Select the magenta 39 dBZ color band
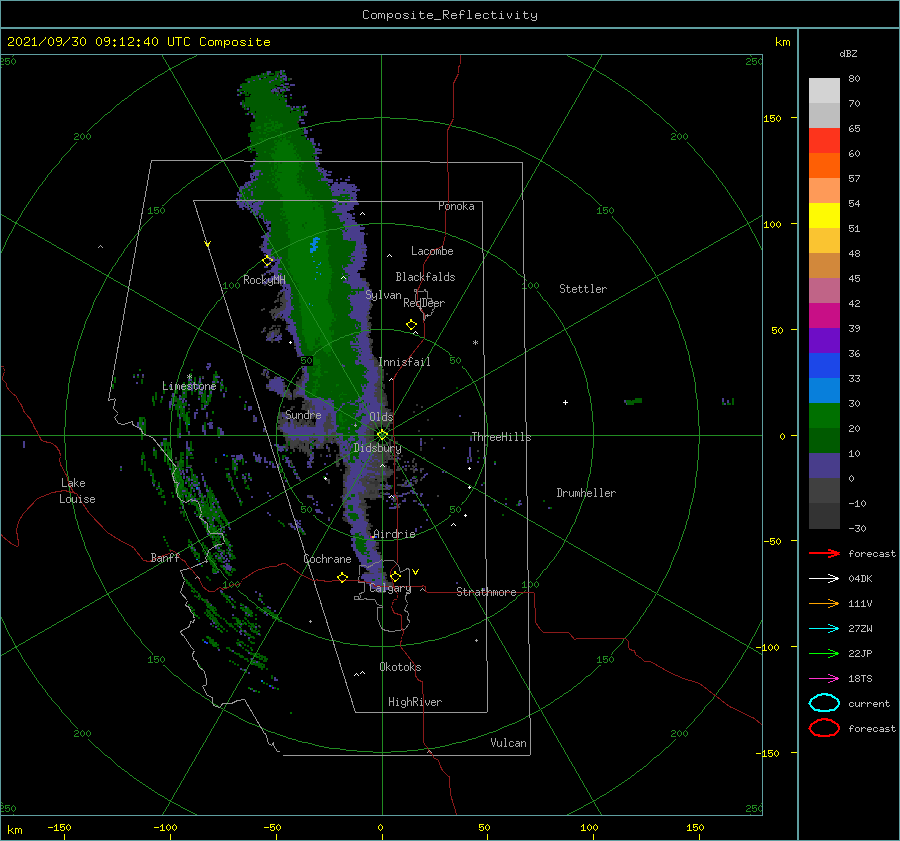The height and width of the screenshot is (841, 900). tap(824, 315)
